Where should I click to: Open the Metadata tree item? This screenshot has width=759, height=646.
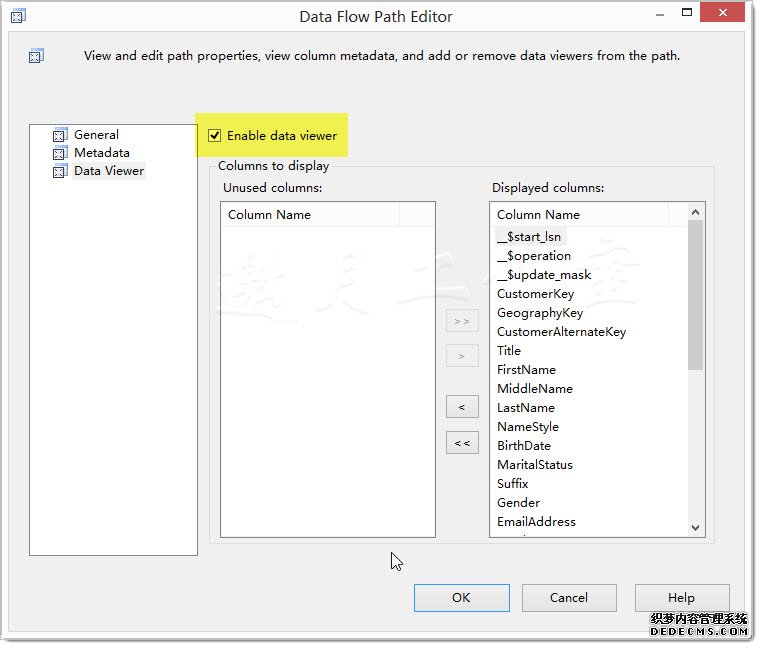tap(101, 153)
